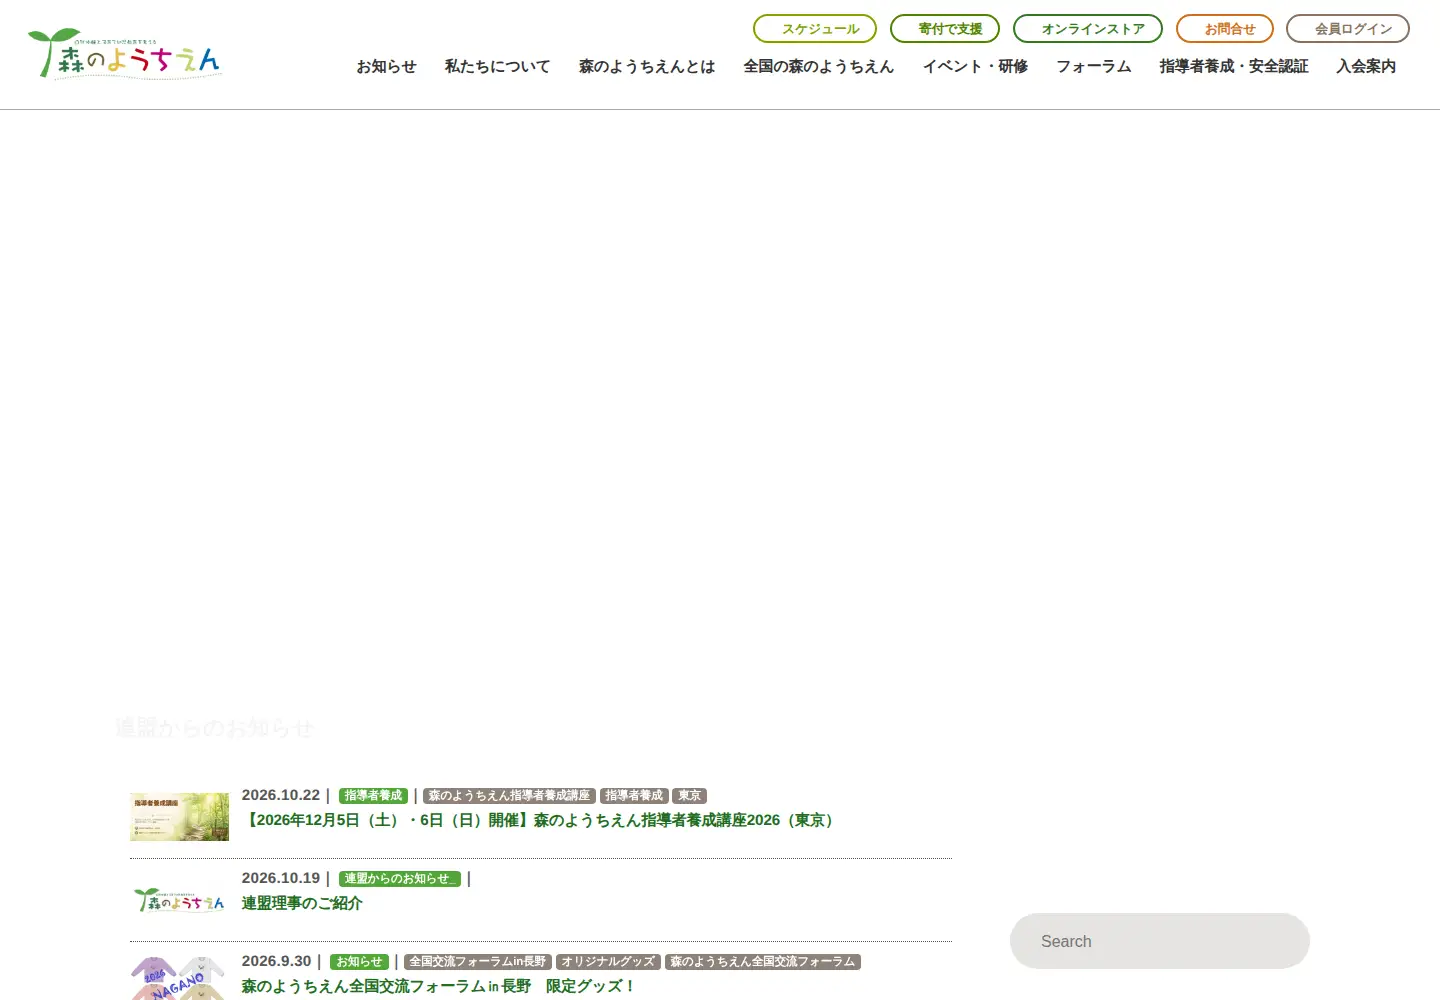Click the オリジナルグッズ tag
1440x1000 pixels.
[x=608, y=962]
